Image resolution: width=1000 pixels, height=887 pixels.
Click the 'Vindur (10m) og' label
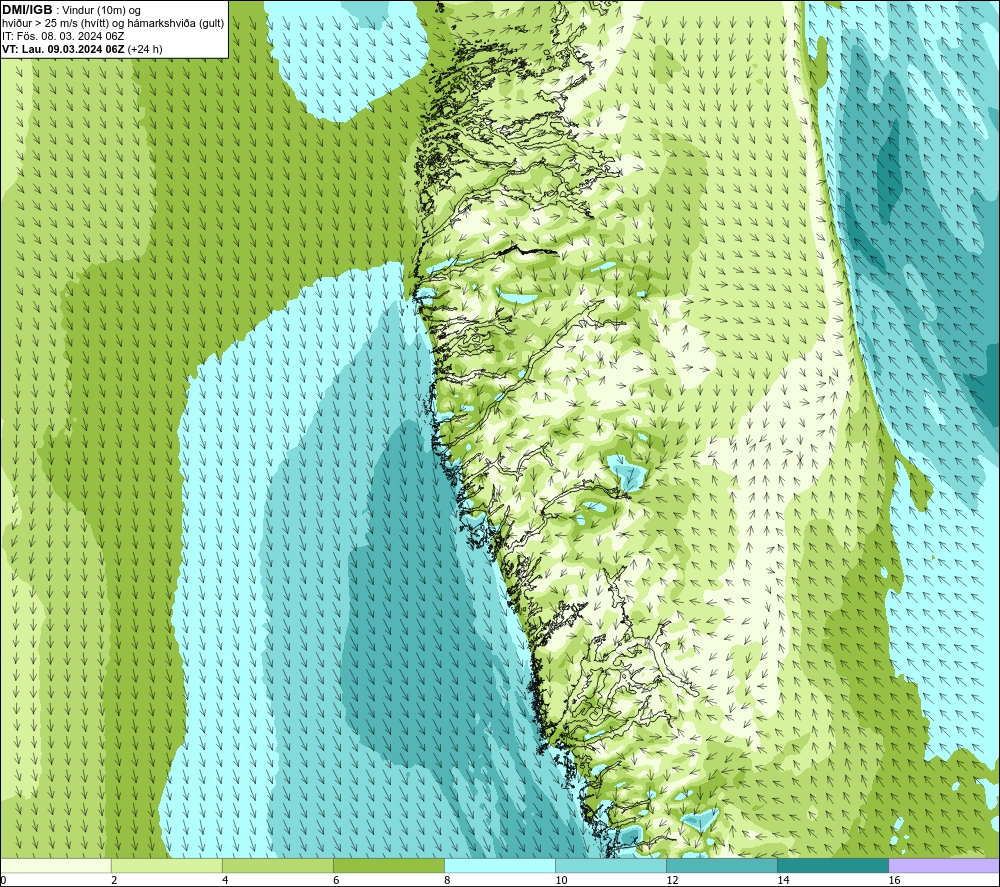102,10
